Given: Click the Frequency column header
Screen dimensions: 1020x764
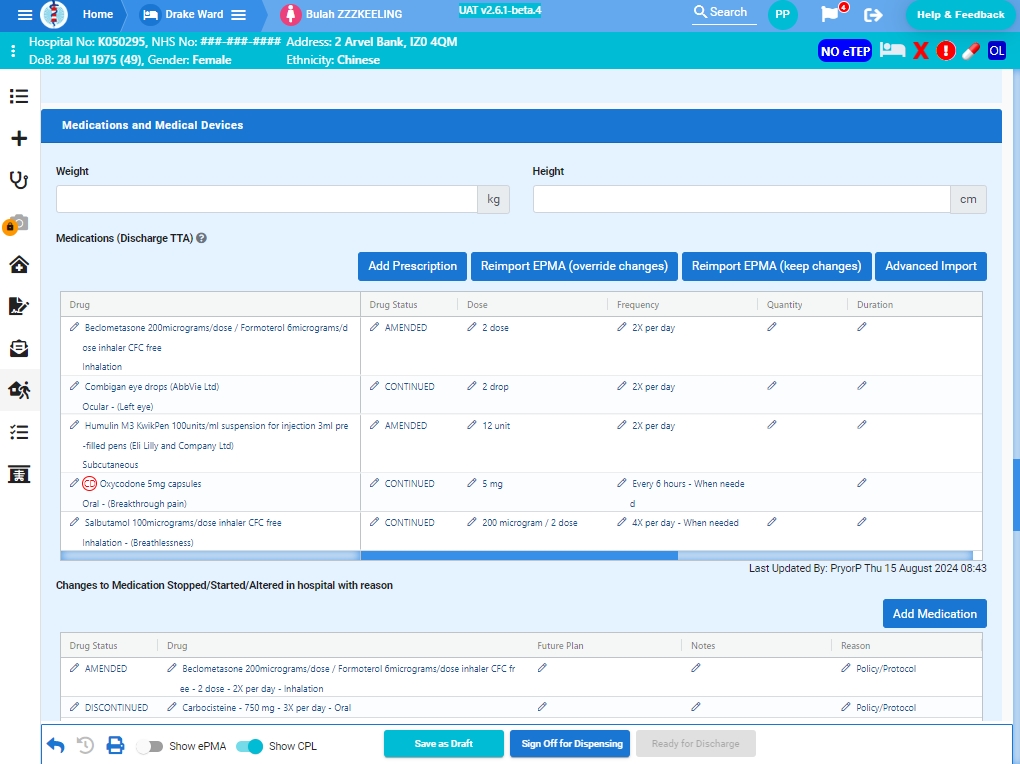Looking at the screenshot, I should (x=638, y=305).
